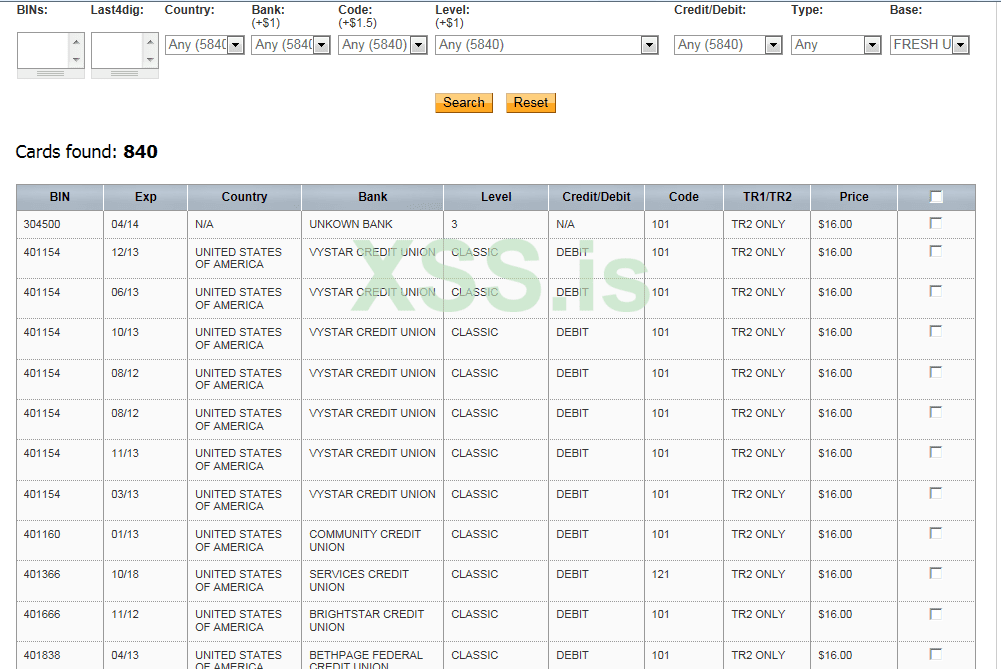This screenshot has height=669, width=1001.
Task: Click the Last4dig box scroll-down arrow
Action: point(150,59)
